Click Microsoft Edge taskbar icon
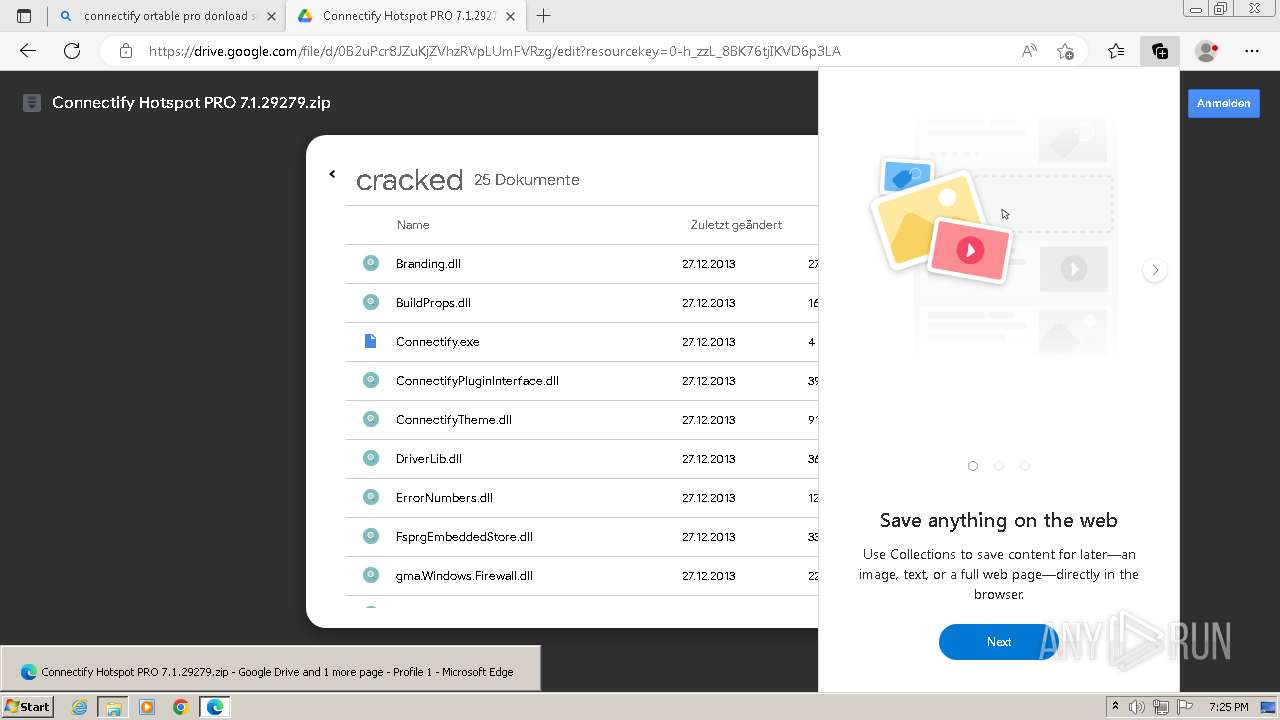The image size is (1280, 720). pos(215,707)
